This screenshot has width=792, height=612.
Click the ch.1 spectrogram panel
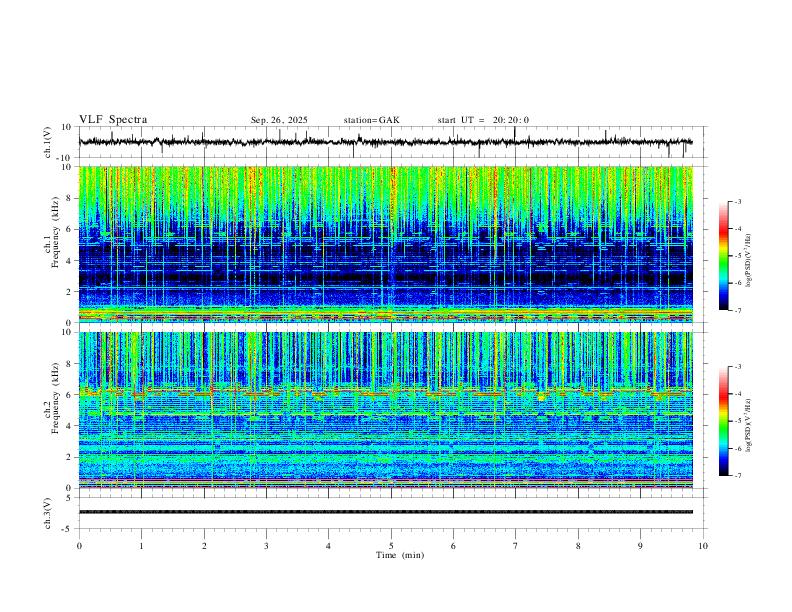tap(385, 244)
